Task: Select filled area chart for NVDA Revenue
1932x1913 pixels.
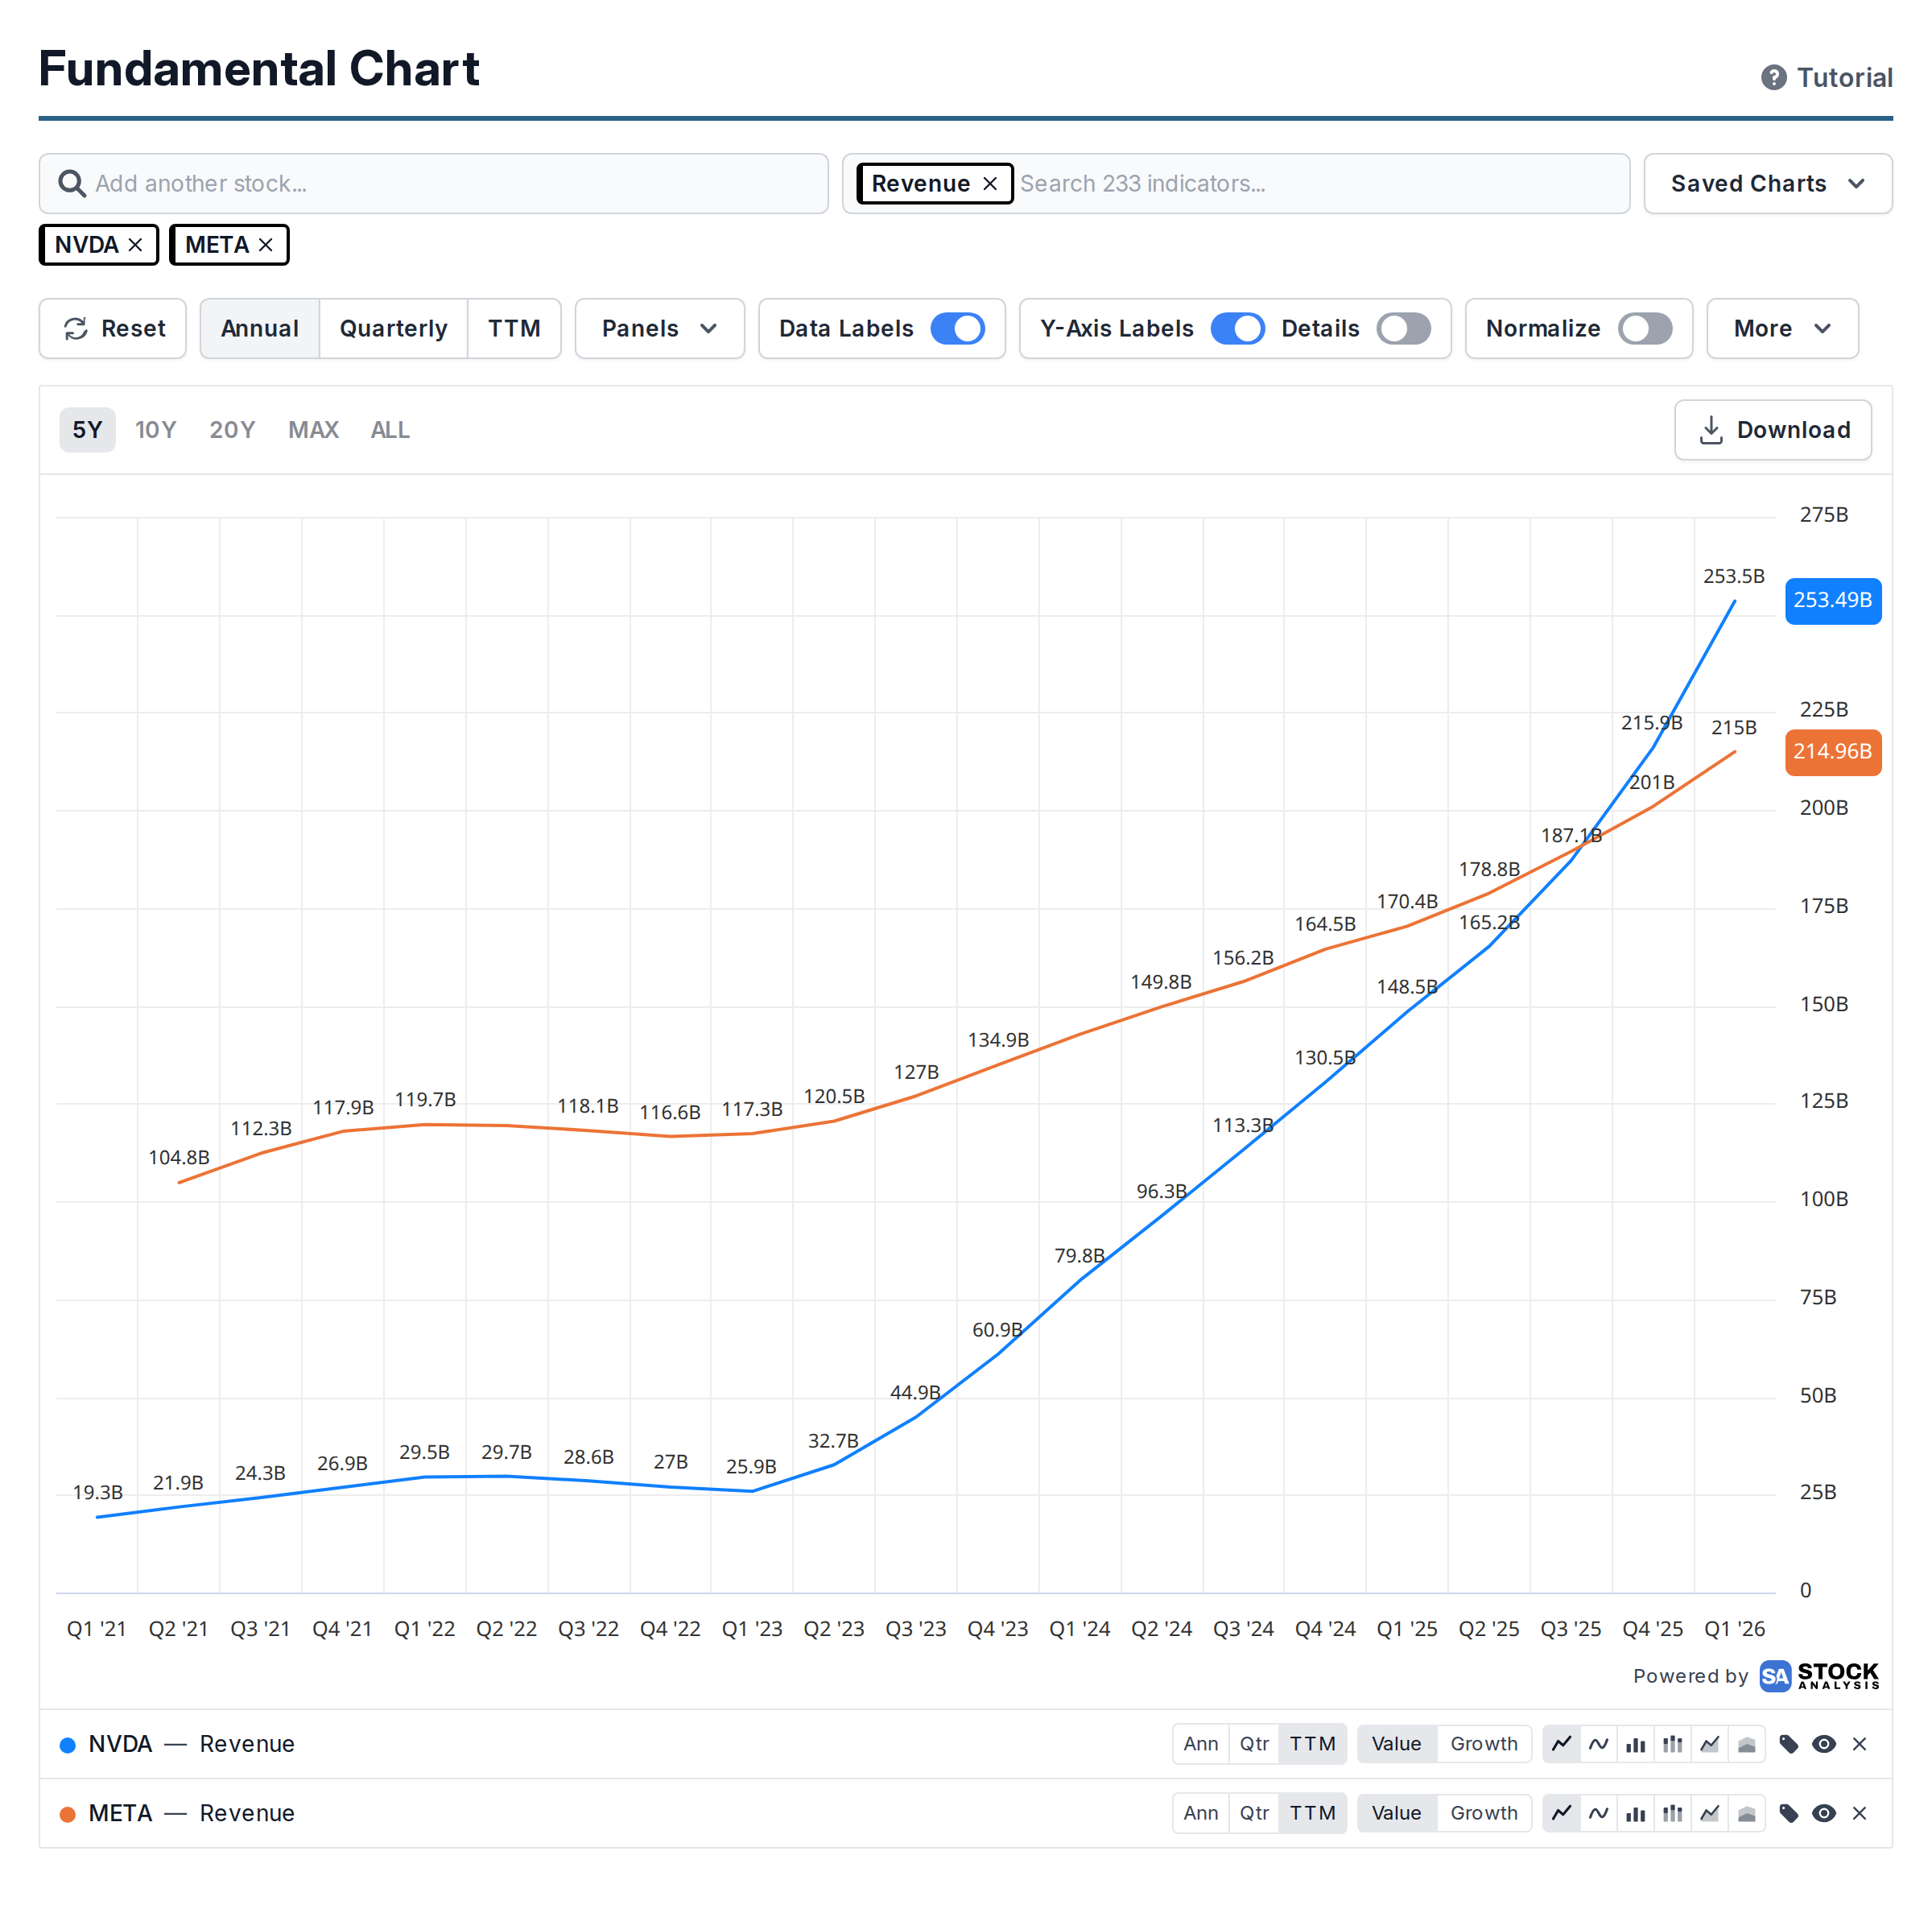Action: point(1746,1744)
